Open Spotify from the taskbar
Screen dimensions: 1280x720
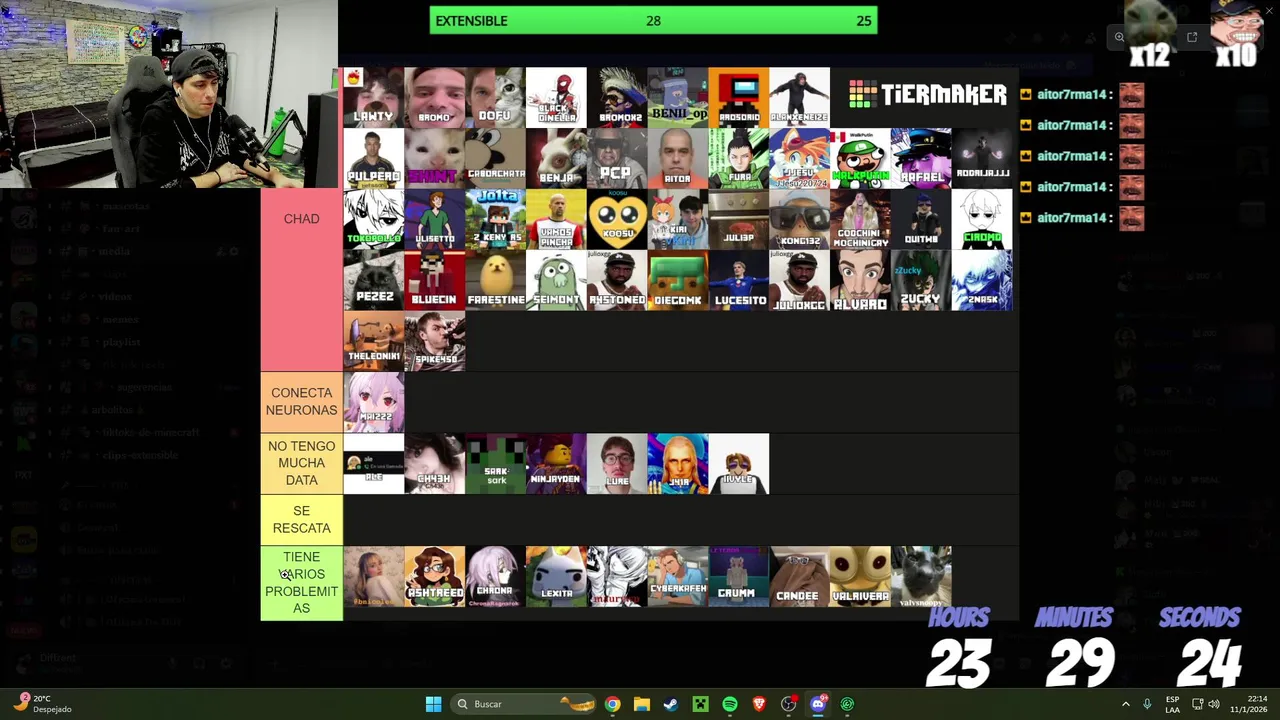[730, 704]
